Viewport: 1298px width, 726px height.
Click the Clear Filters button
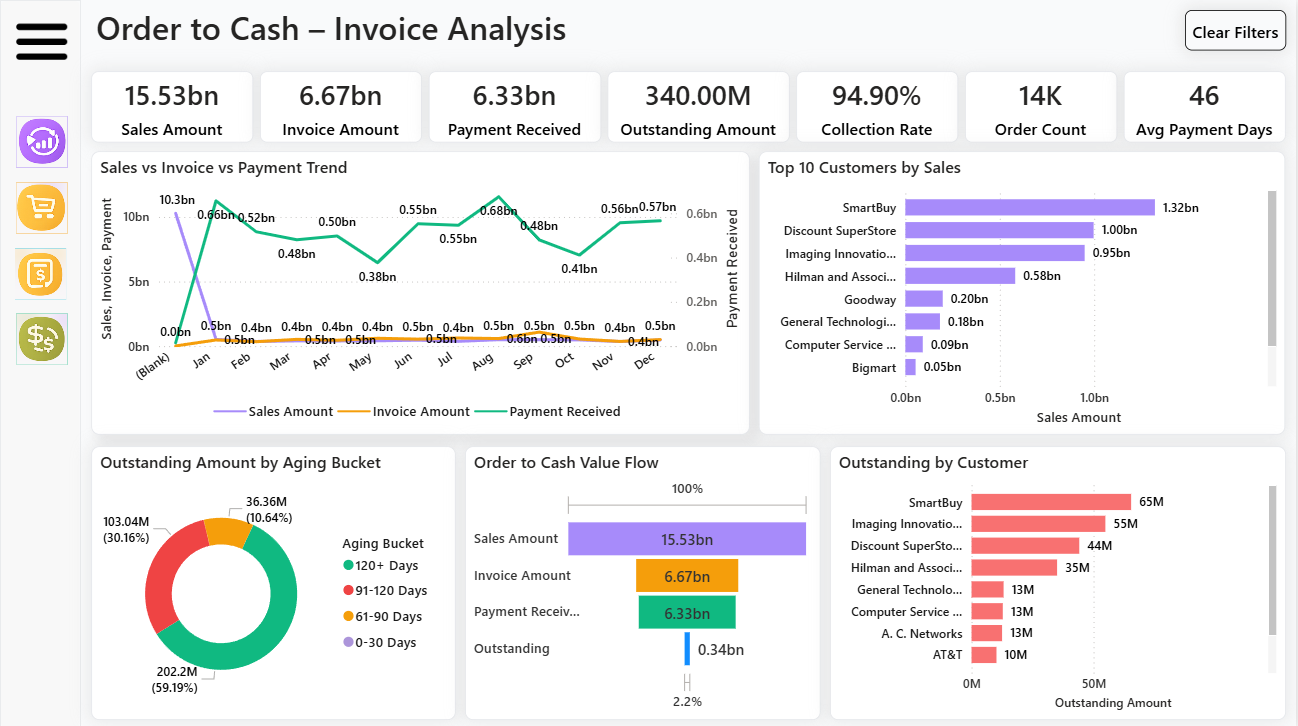point(1235,31)
